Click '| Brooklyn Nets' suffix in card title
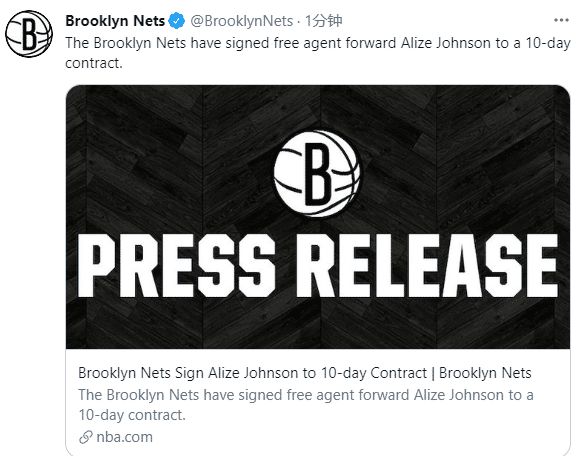The image size is (571, 456). click(481, 373)
